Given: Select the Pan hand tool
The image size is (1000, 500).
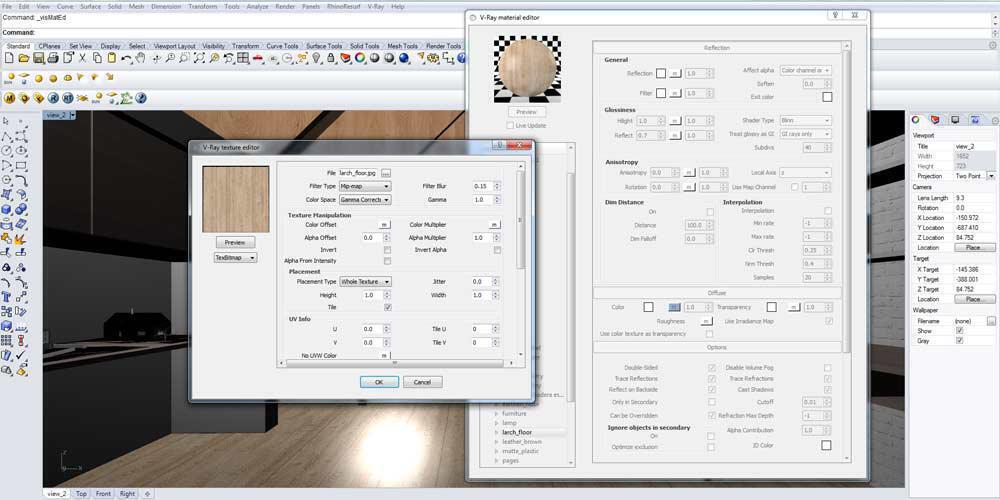Looking at the screenshot, I should (x=140, y=58).
